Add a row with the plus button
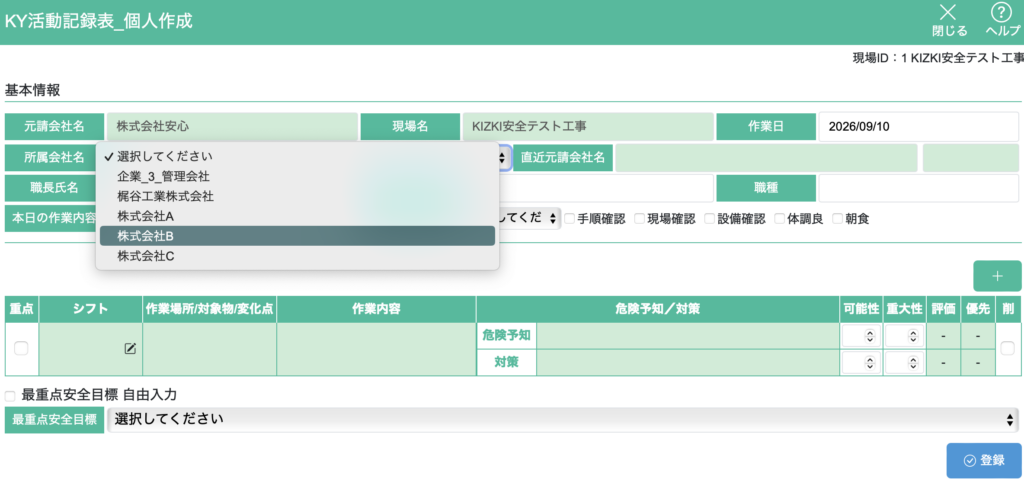 (997, 276)
